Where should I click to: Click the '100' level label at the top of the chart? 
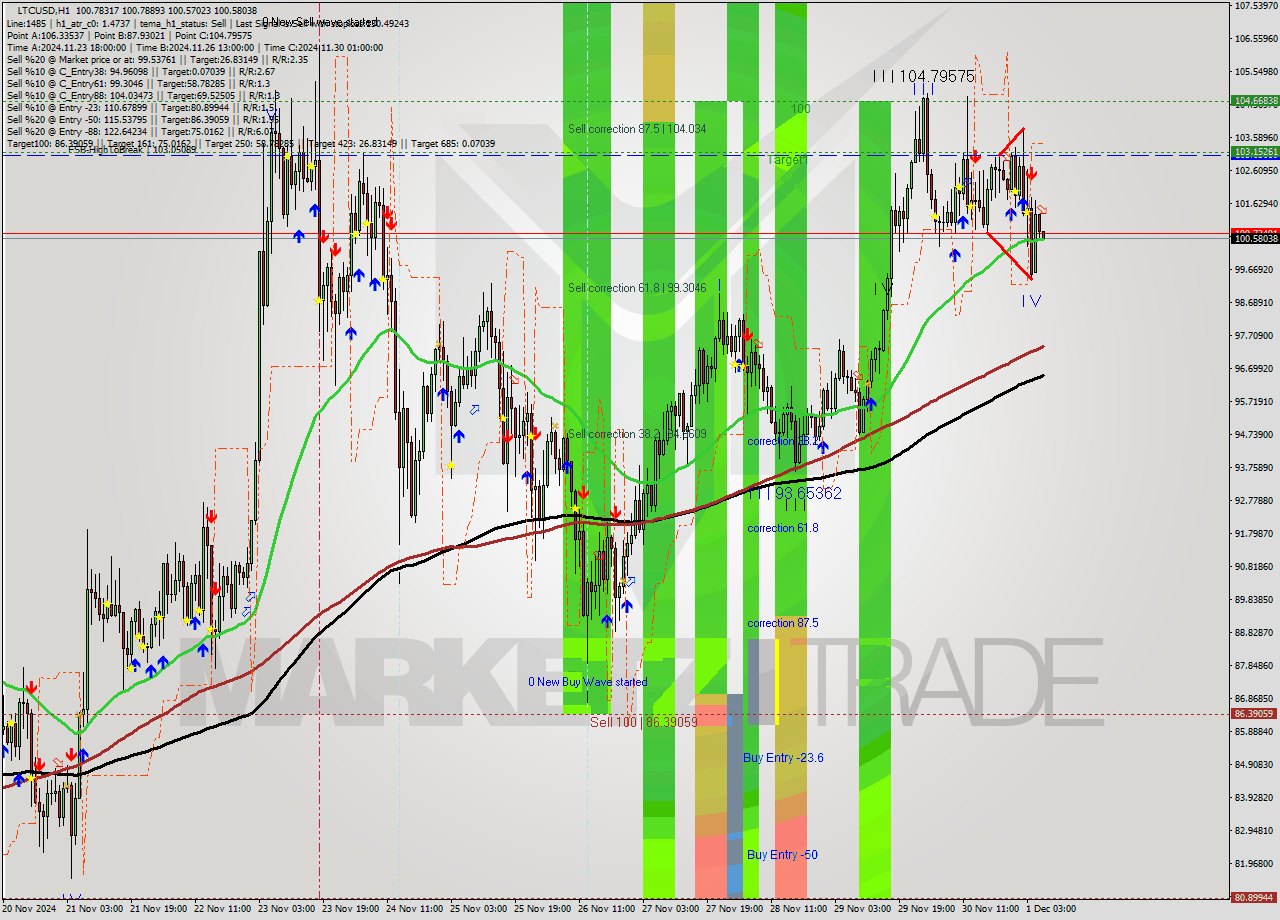[801, 109]
